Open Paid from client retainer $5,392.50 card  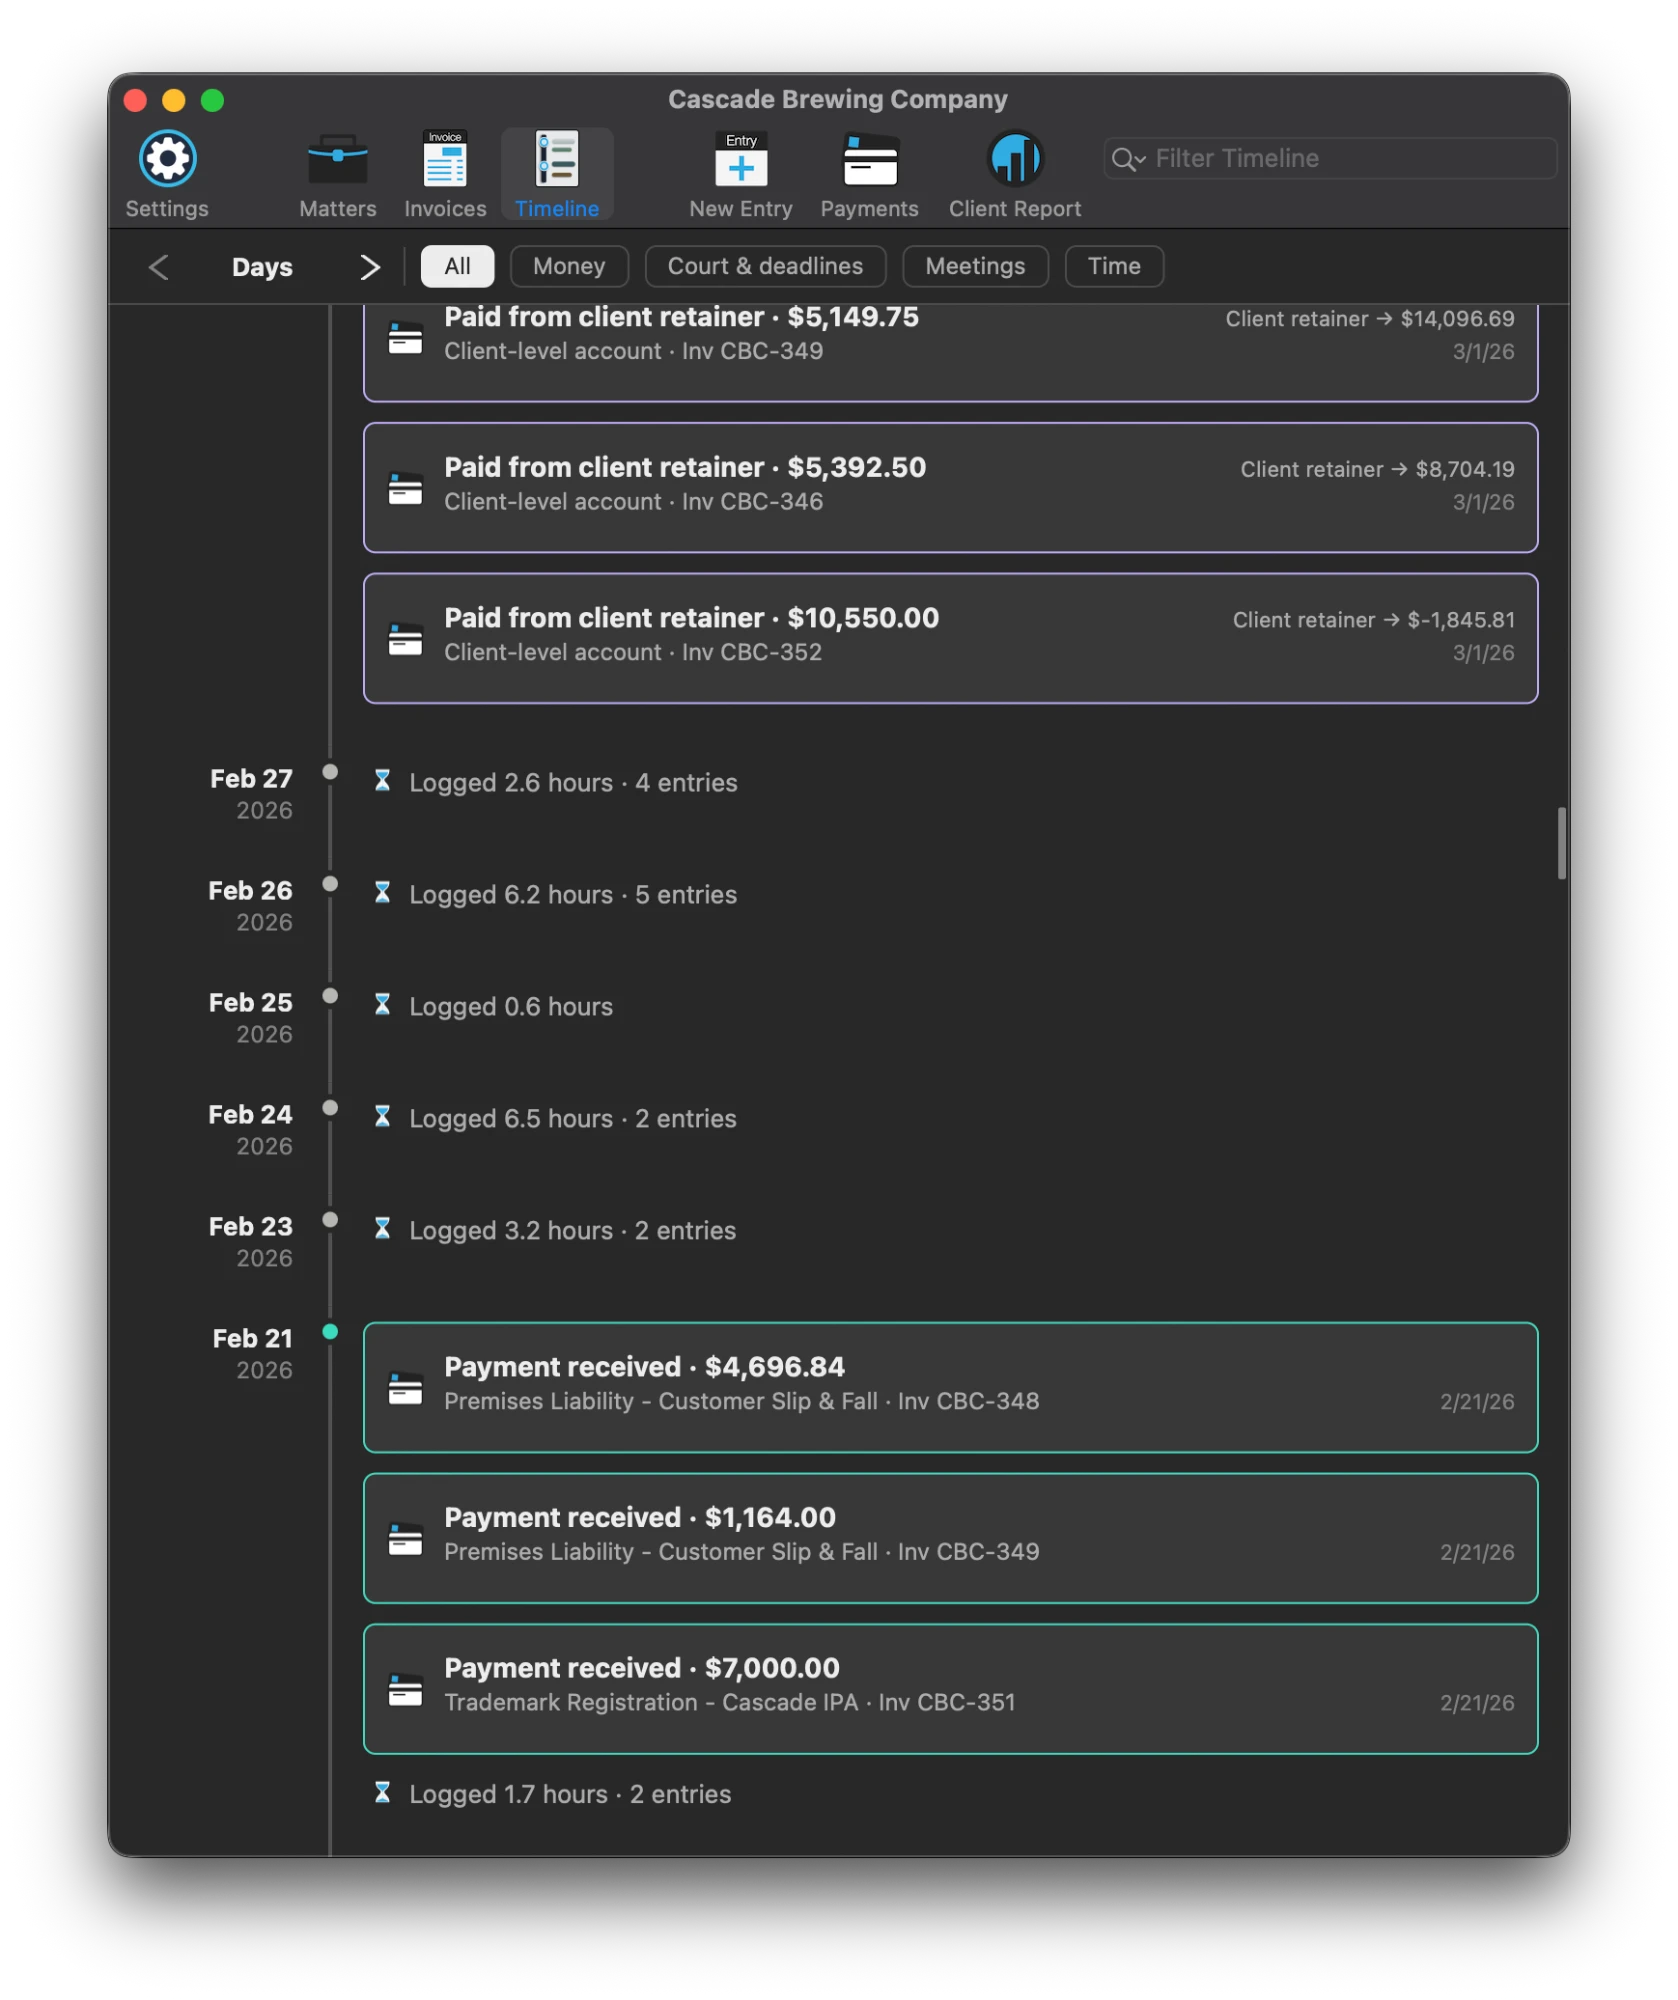pyautogui.click(x=950, y=488)
